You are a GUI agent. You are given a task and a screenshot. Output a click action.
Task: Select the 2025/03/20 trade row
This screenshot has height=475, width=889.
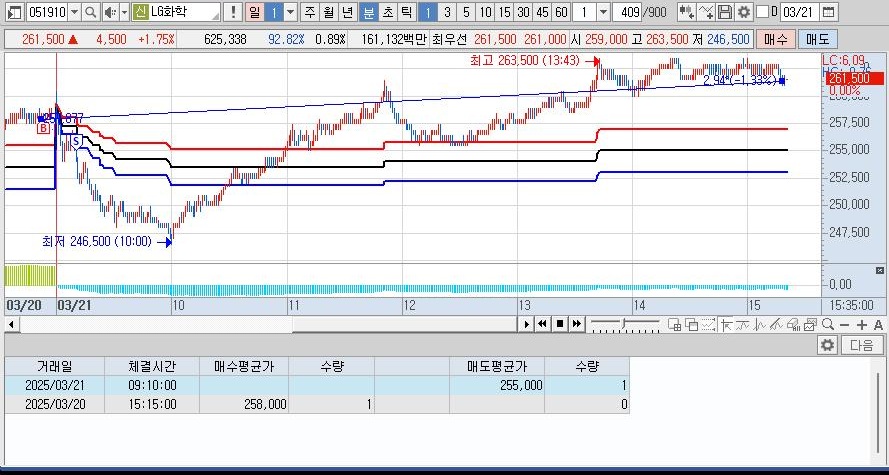[x=317, y=404]
